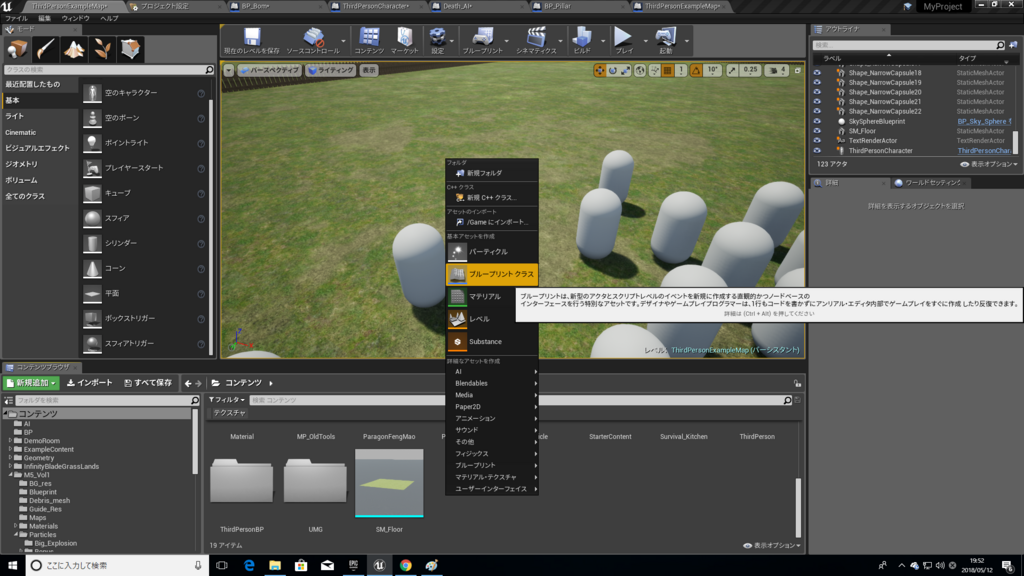Toggle visibility of Shape_NarrowCapsule20

point(817,92)
